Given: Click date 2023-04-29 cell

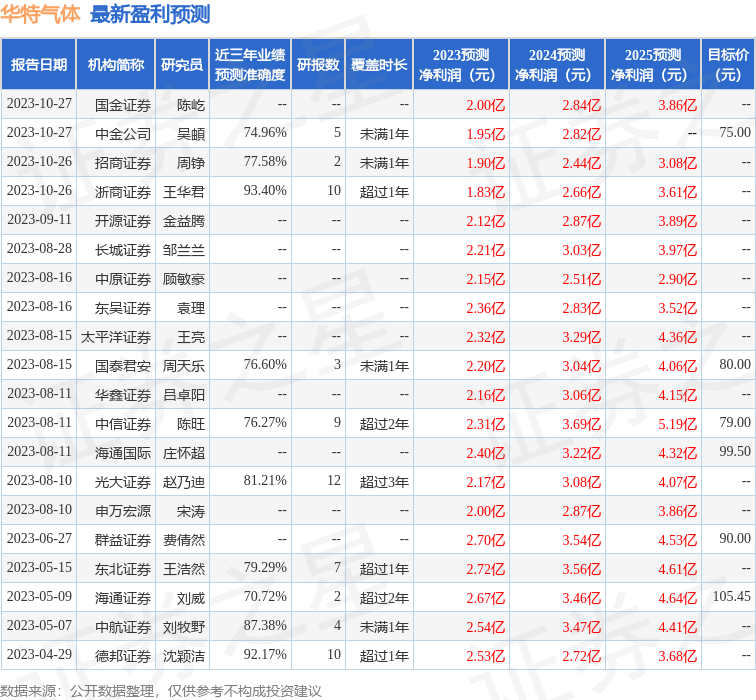Looking at the screenshot, I should click(x=39, y=654).
